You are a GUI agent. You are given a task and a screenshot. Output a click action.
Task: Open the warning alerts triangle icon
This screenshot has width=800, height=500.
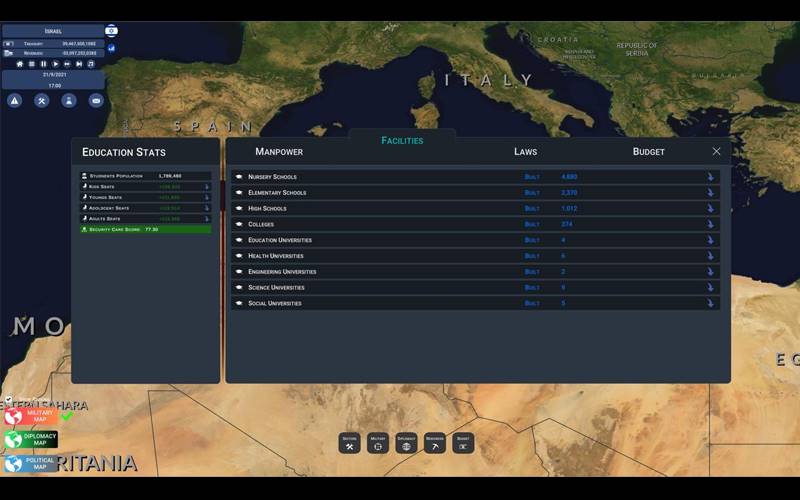15,100
